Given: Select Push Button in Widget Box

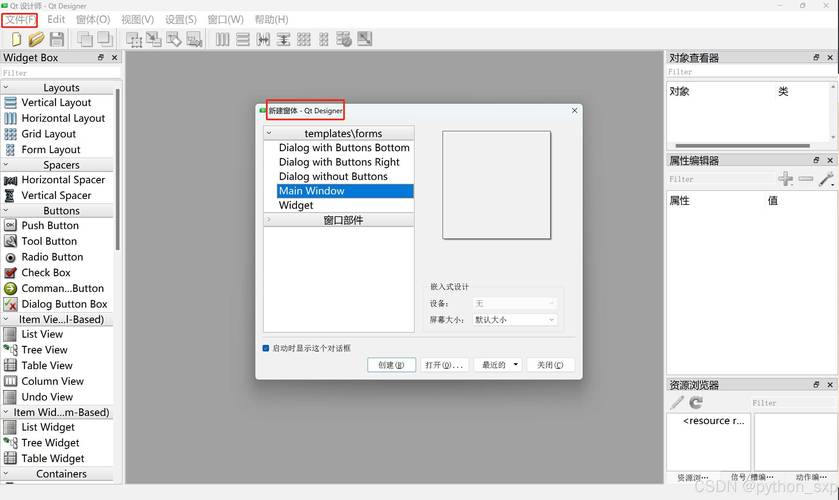Looking at the screenshot, I should pyautogui.click(x=50, y=225).
